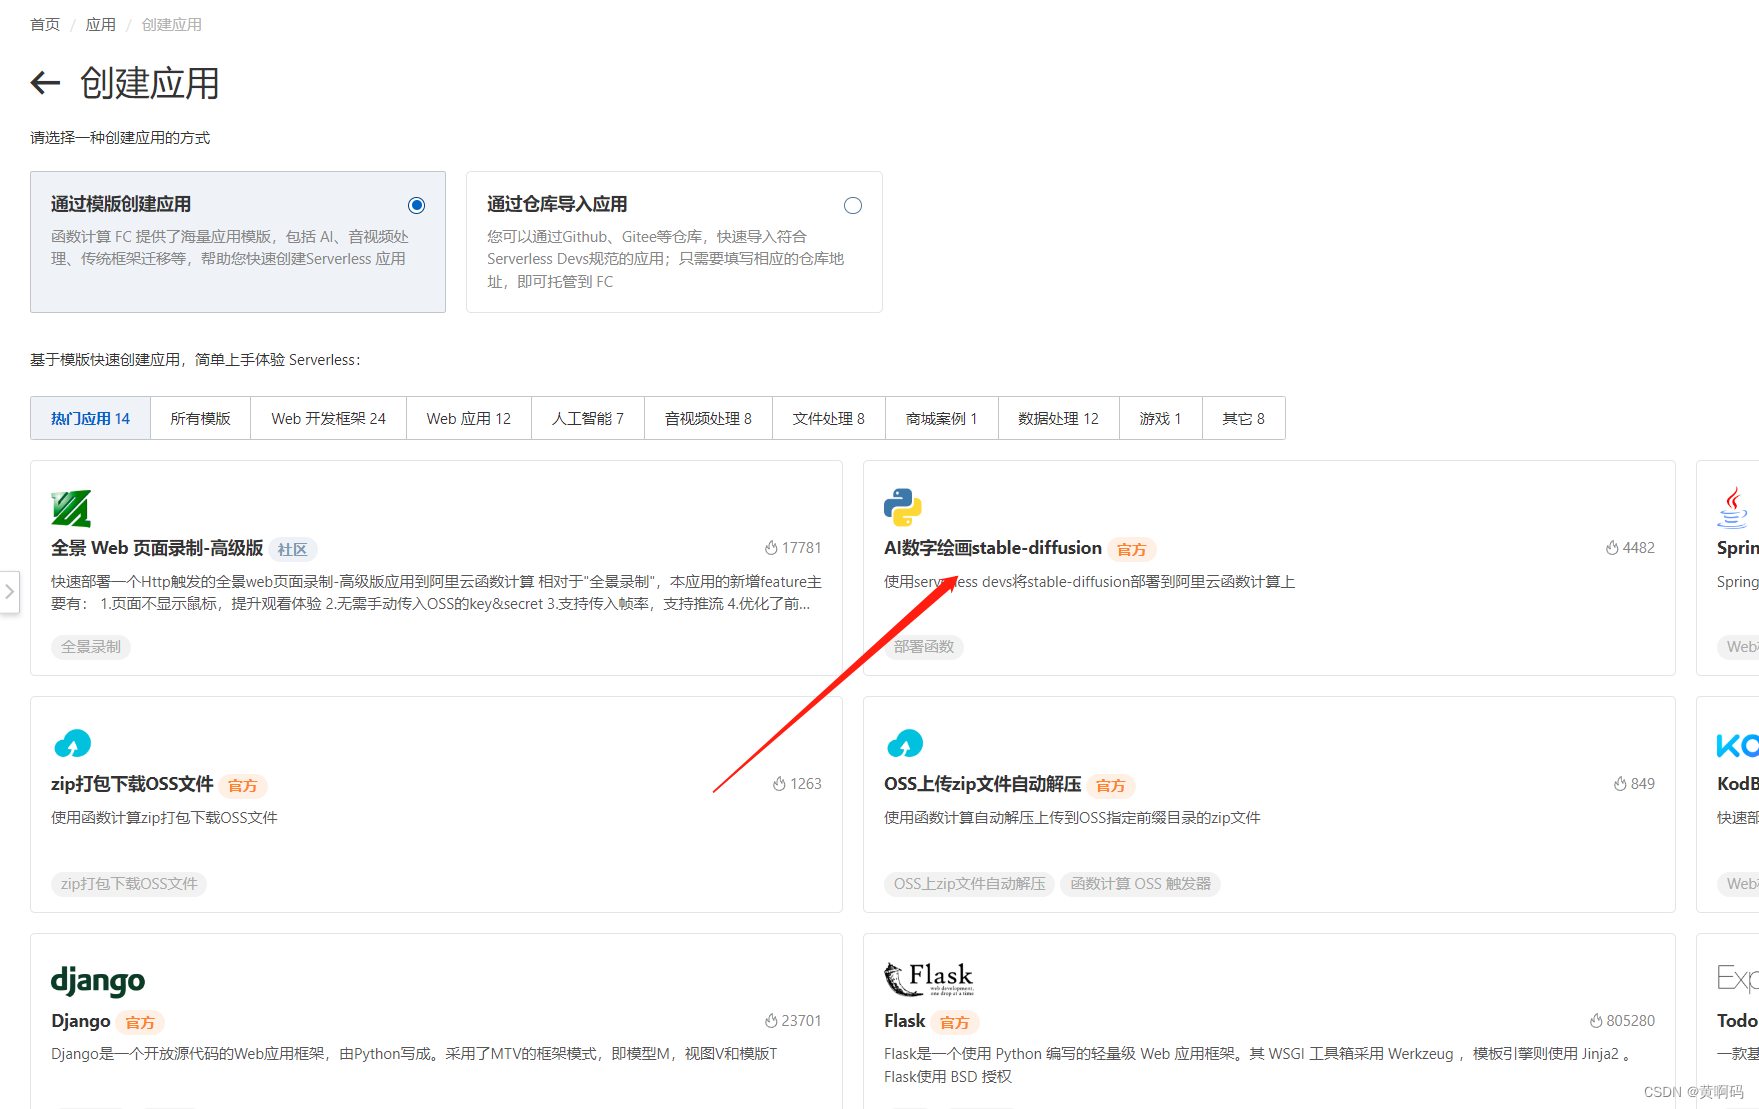Switch to 热门应用 14 tab

point(90,418)
